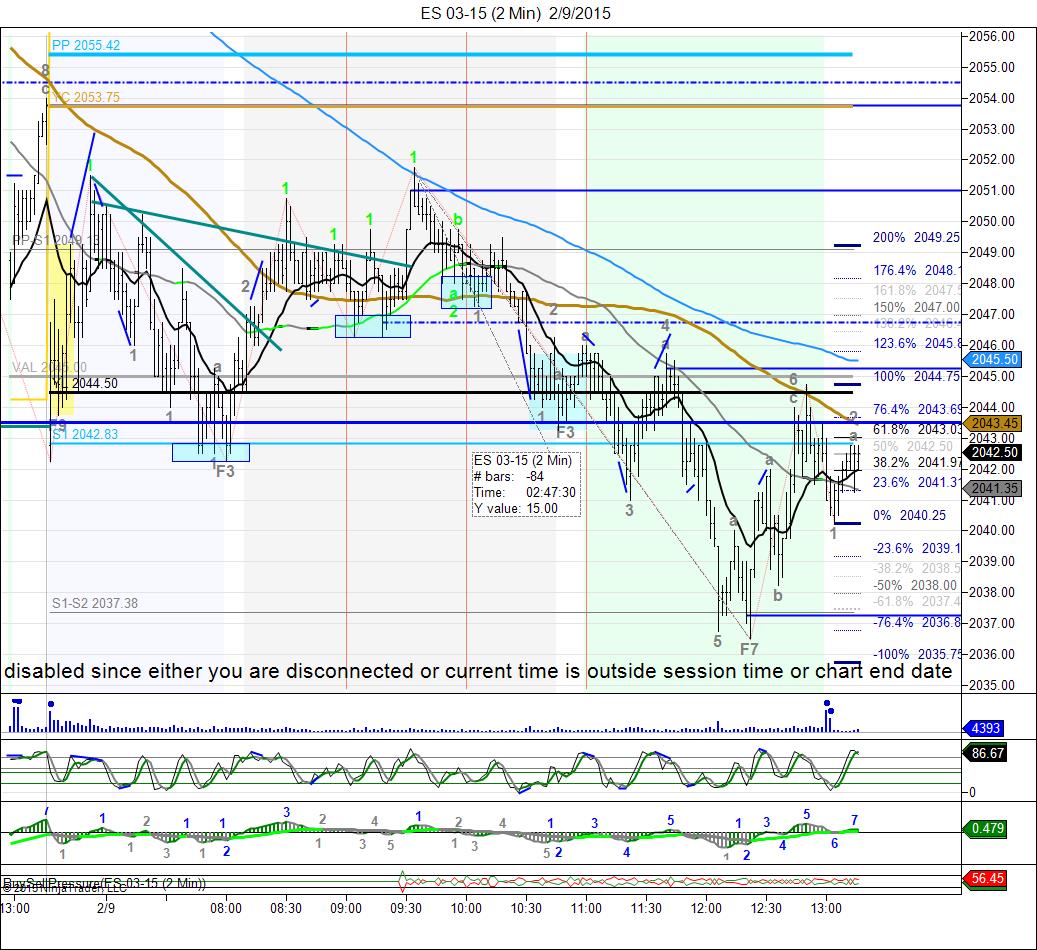Click the 123.6% Fibonacci level label

click(x=916, y=343)
